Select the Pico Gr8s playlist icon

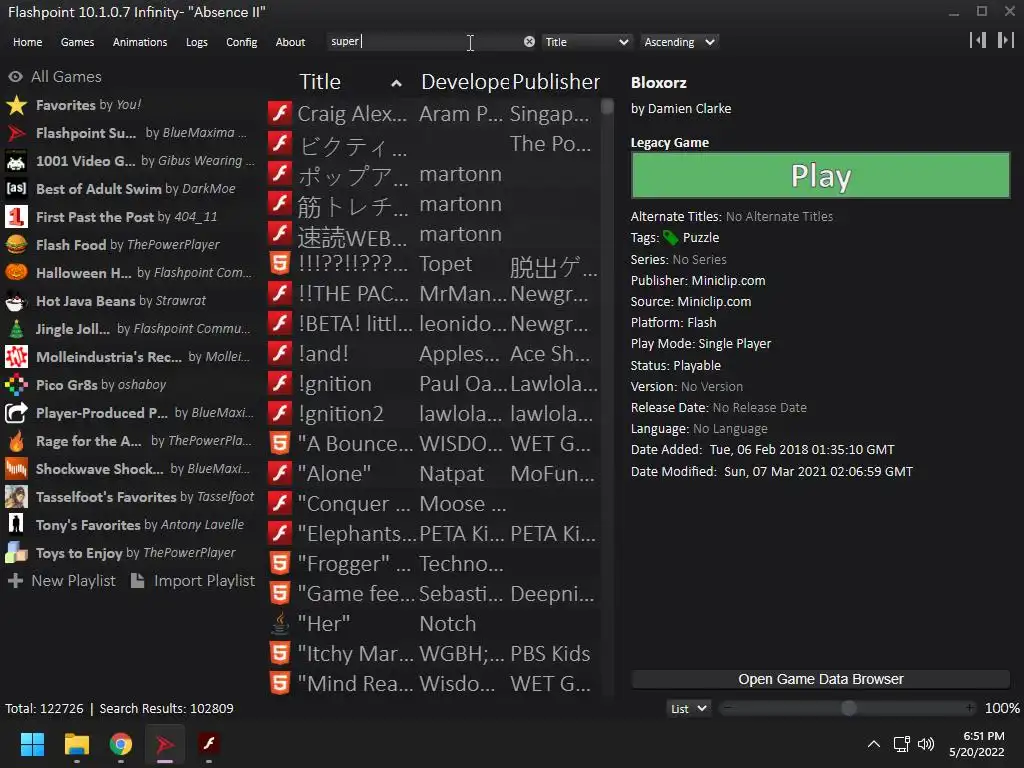click(x=16, y=385)
